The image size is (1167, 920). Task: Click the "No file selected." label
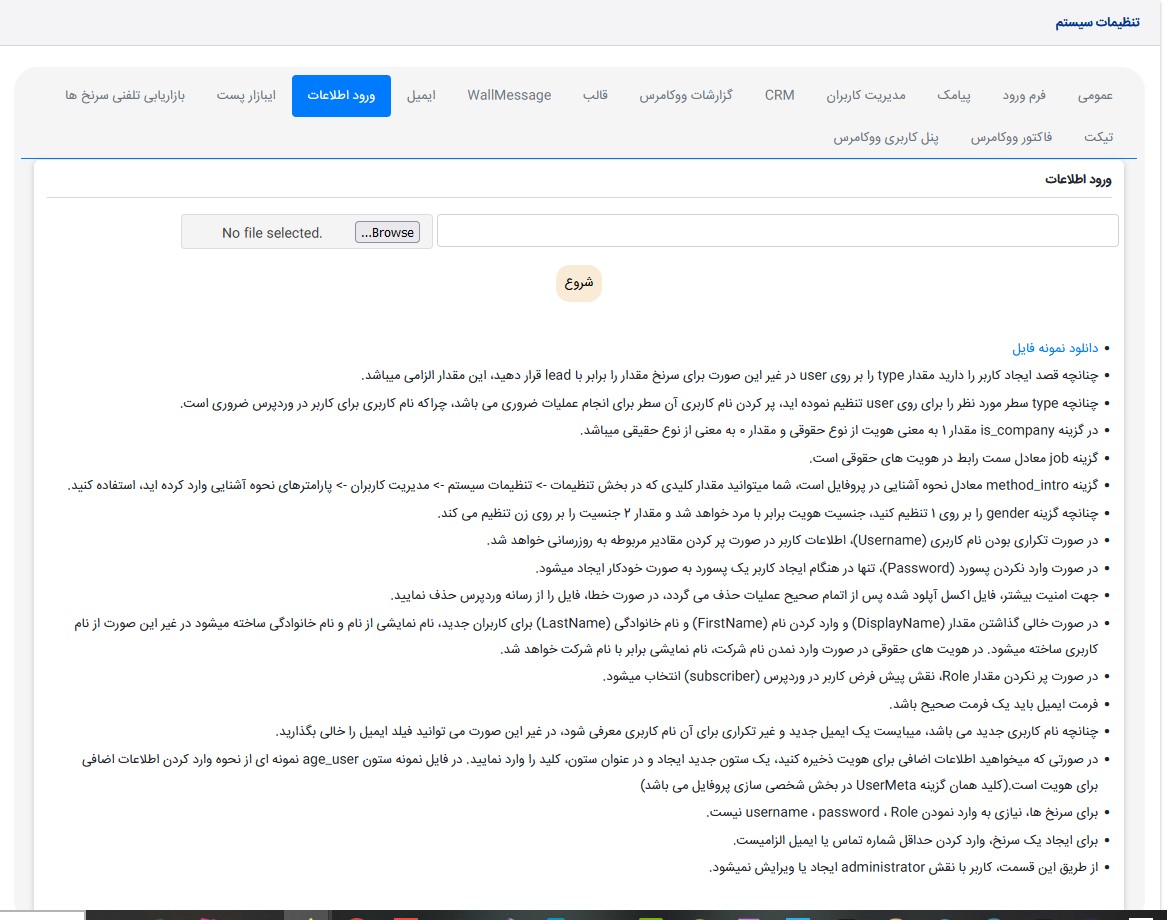click(x=272, y=233)
